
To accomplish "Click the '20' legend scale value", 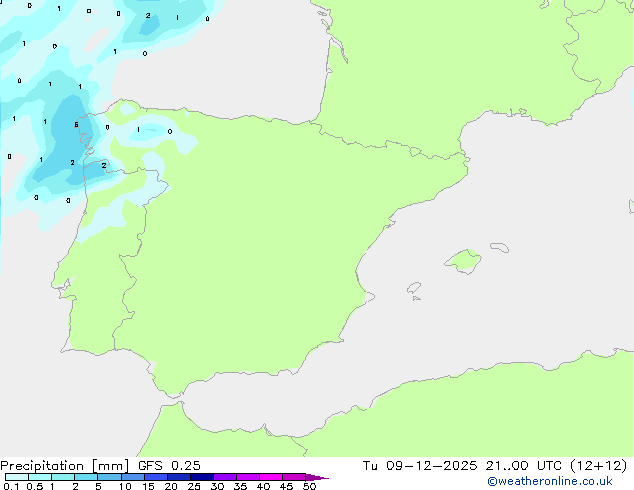I will [x=171, y=486].
